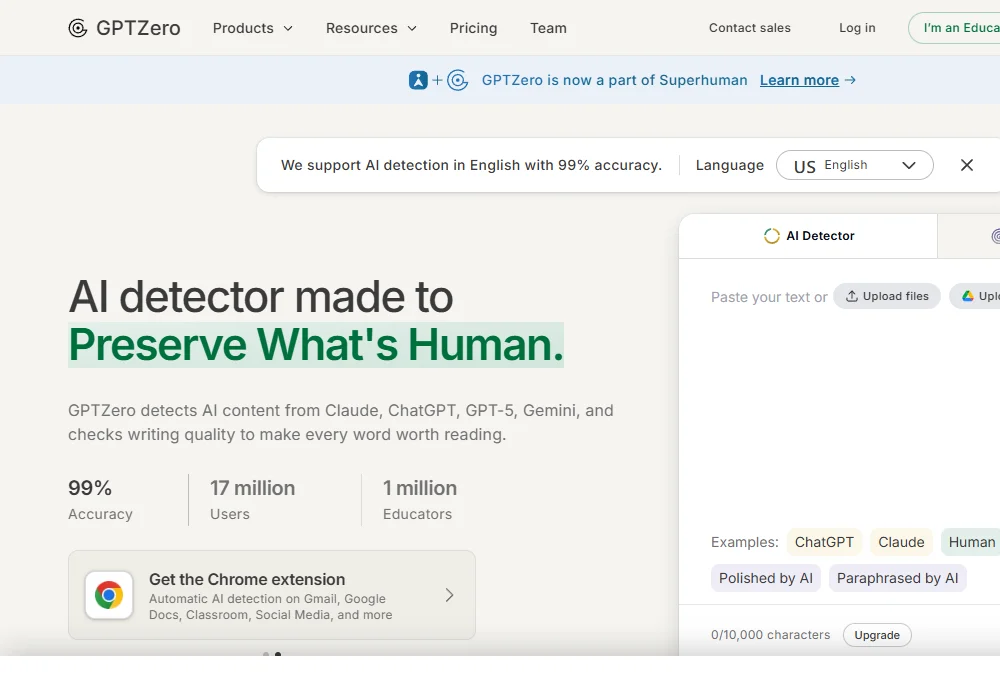This screenshot has height=680, width=1000.
Task: Select the first carousel dot
Action: tap(266, 654)
